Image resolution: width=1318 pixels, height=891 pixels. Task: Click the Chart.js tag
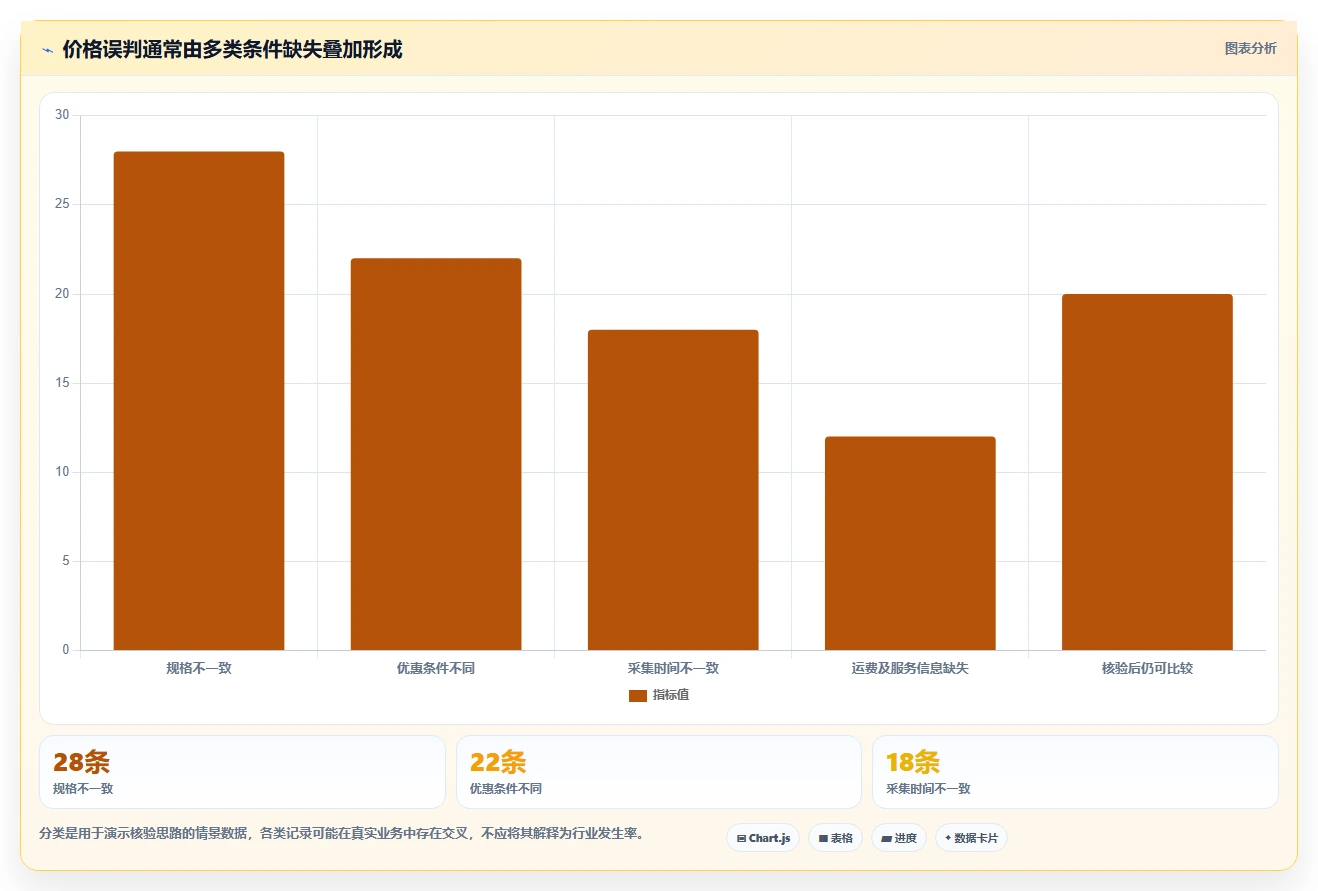pos(763,838)
